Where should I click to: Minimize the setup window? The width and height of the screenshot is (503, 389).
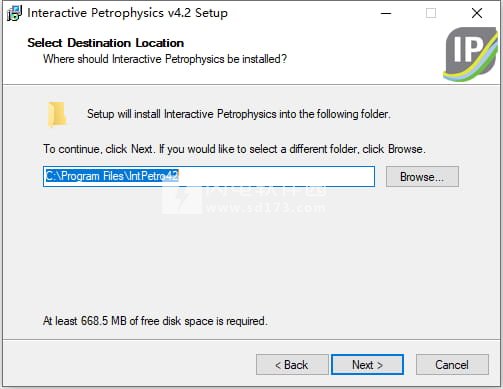click(386, 13)
